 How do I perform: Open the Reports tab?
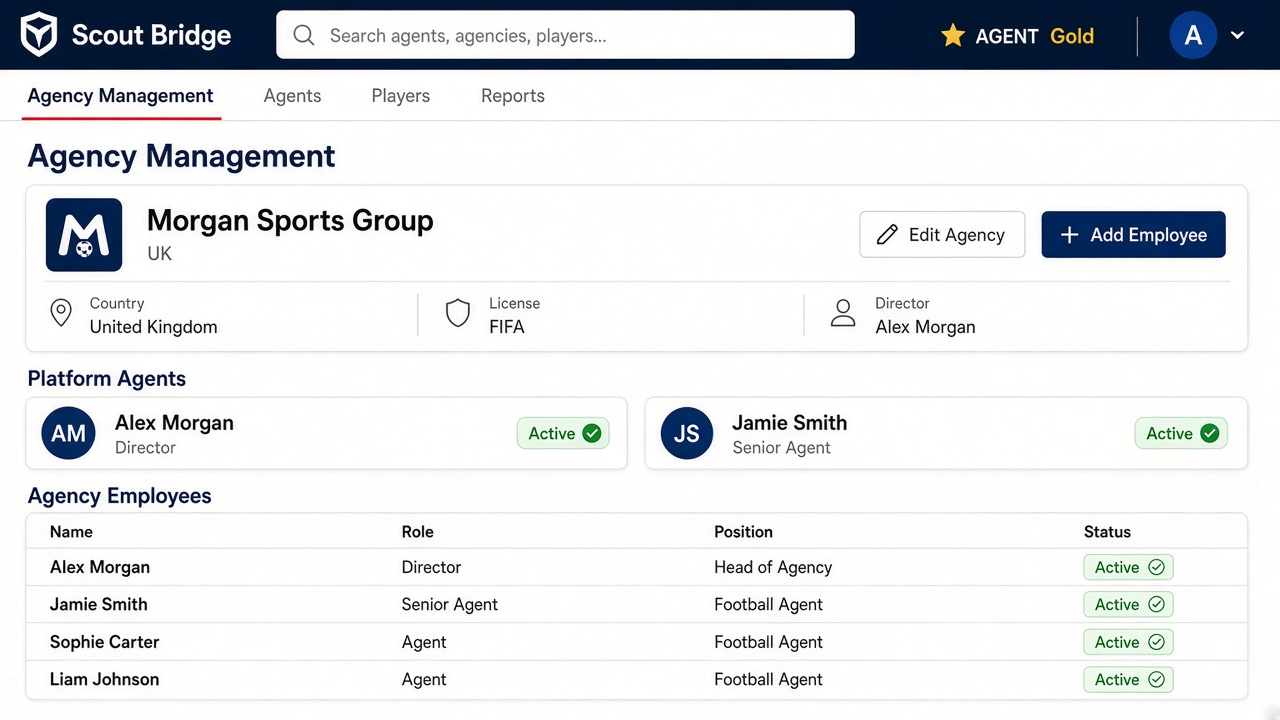(x=513, y=96)
